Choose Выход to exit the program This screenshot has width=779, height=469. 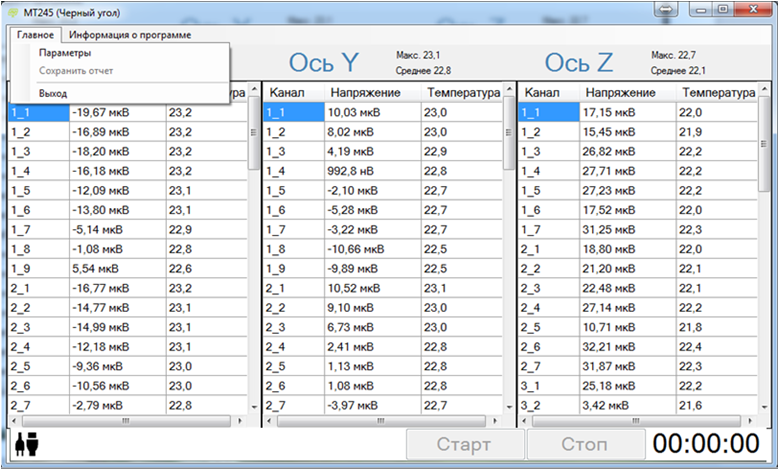pyautogui.click(x=53, y=93)
